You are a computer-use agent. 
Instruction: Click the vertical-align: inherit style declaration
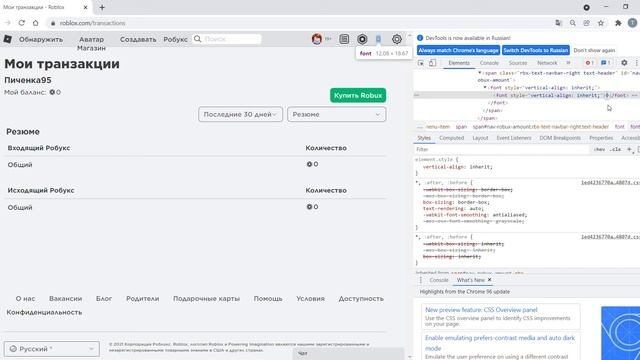458,167
